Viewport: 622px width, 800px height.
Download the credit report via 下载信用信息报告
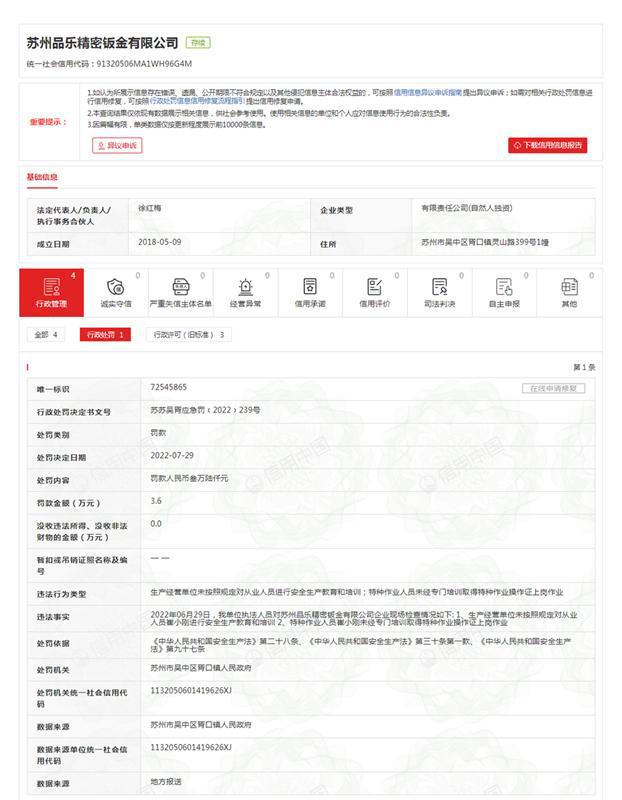[548, 145]
